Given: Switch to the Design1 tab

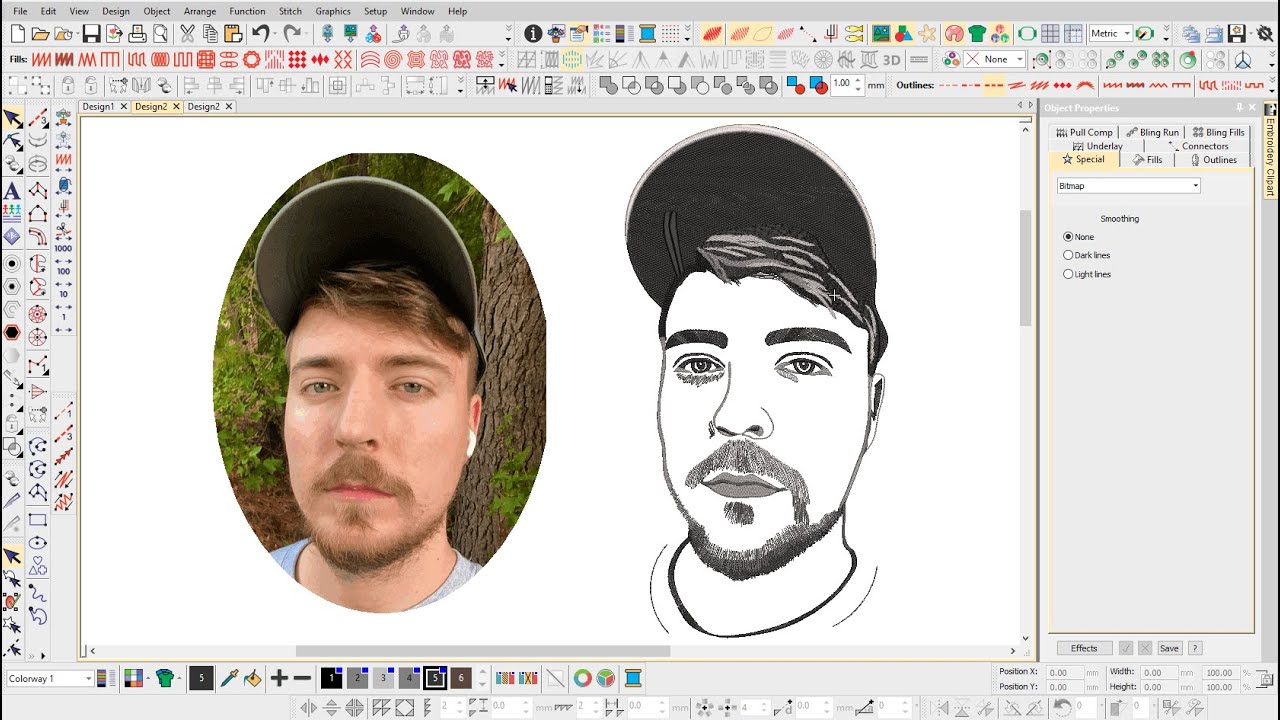Looking at the screenshot, I should (98, 106).
